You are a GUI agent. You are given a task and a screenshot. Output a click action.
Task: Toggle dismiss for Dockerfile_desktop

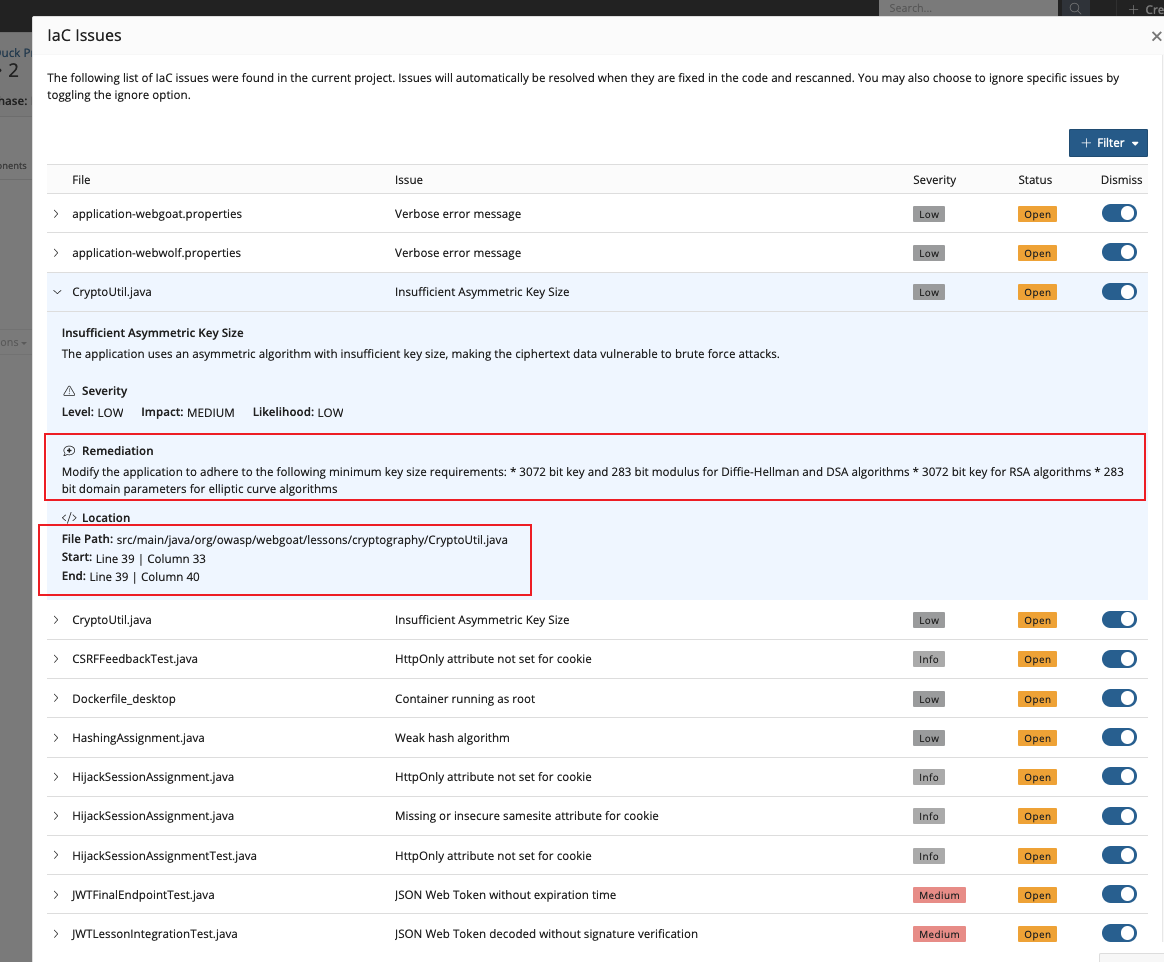point(1119,698)
